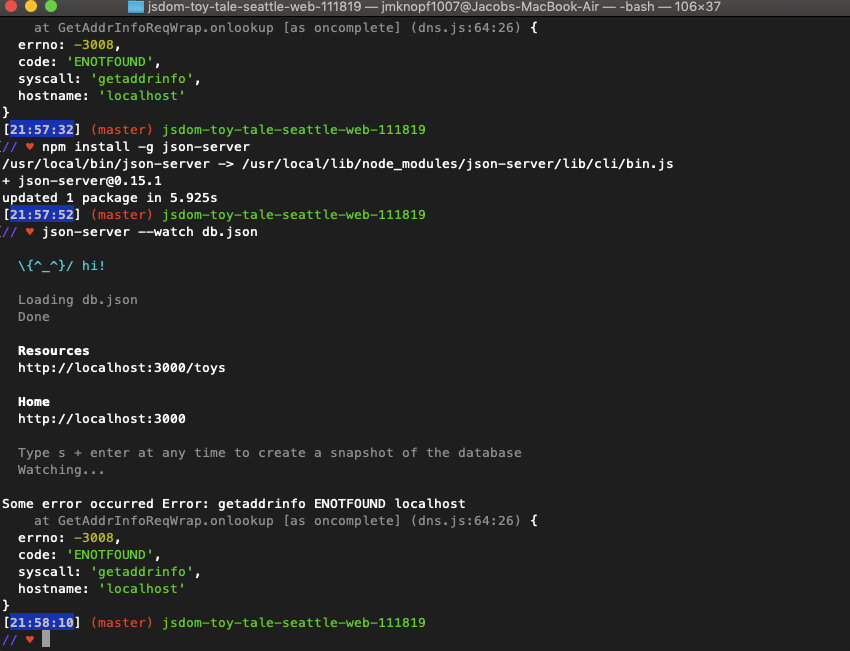Screen dimensions: 850x651
Task: Click the block cursor at the prompt
Action: [46, 639]
